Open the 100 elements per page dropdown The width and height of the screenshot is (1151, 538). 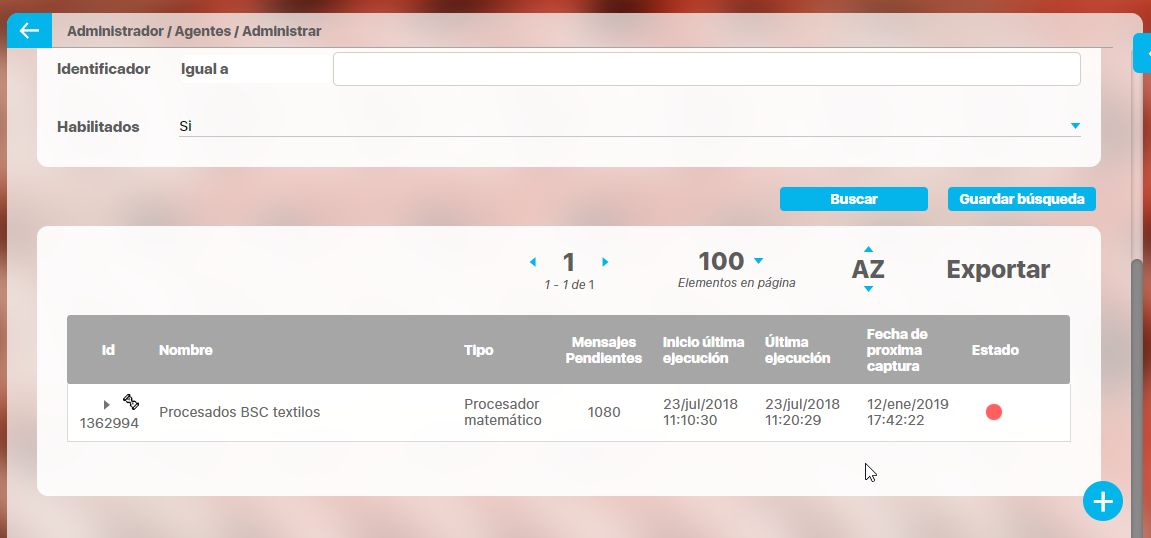pos(758,261)
